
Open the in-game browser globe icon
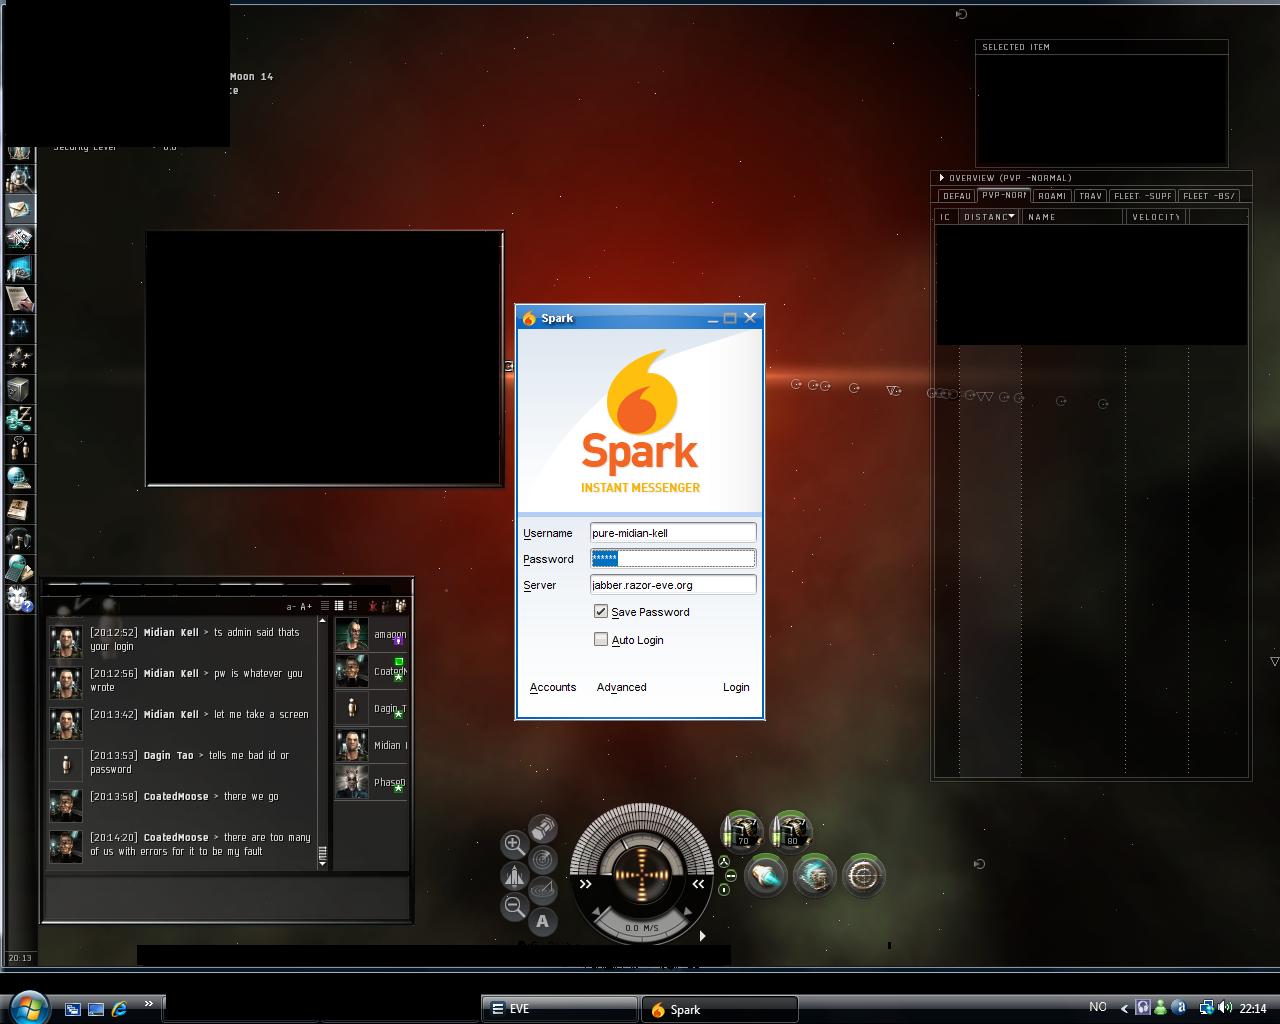19,479
